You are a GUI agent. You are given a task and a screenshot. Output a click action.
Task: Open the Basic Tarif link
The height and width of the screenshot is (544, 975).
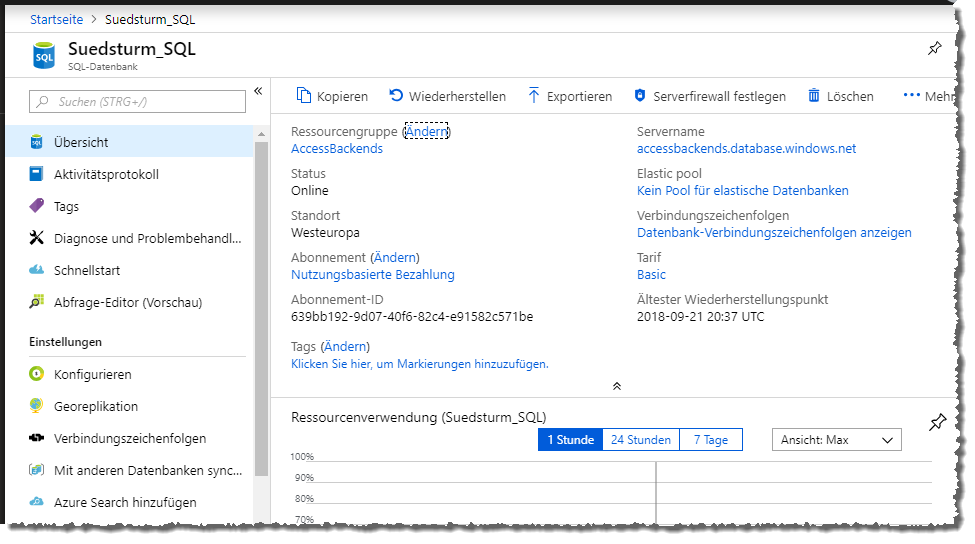click(651, 274)
